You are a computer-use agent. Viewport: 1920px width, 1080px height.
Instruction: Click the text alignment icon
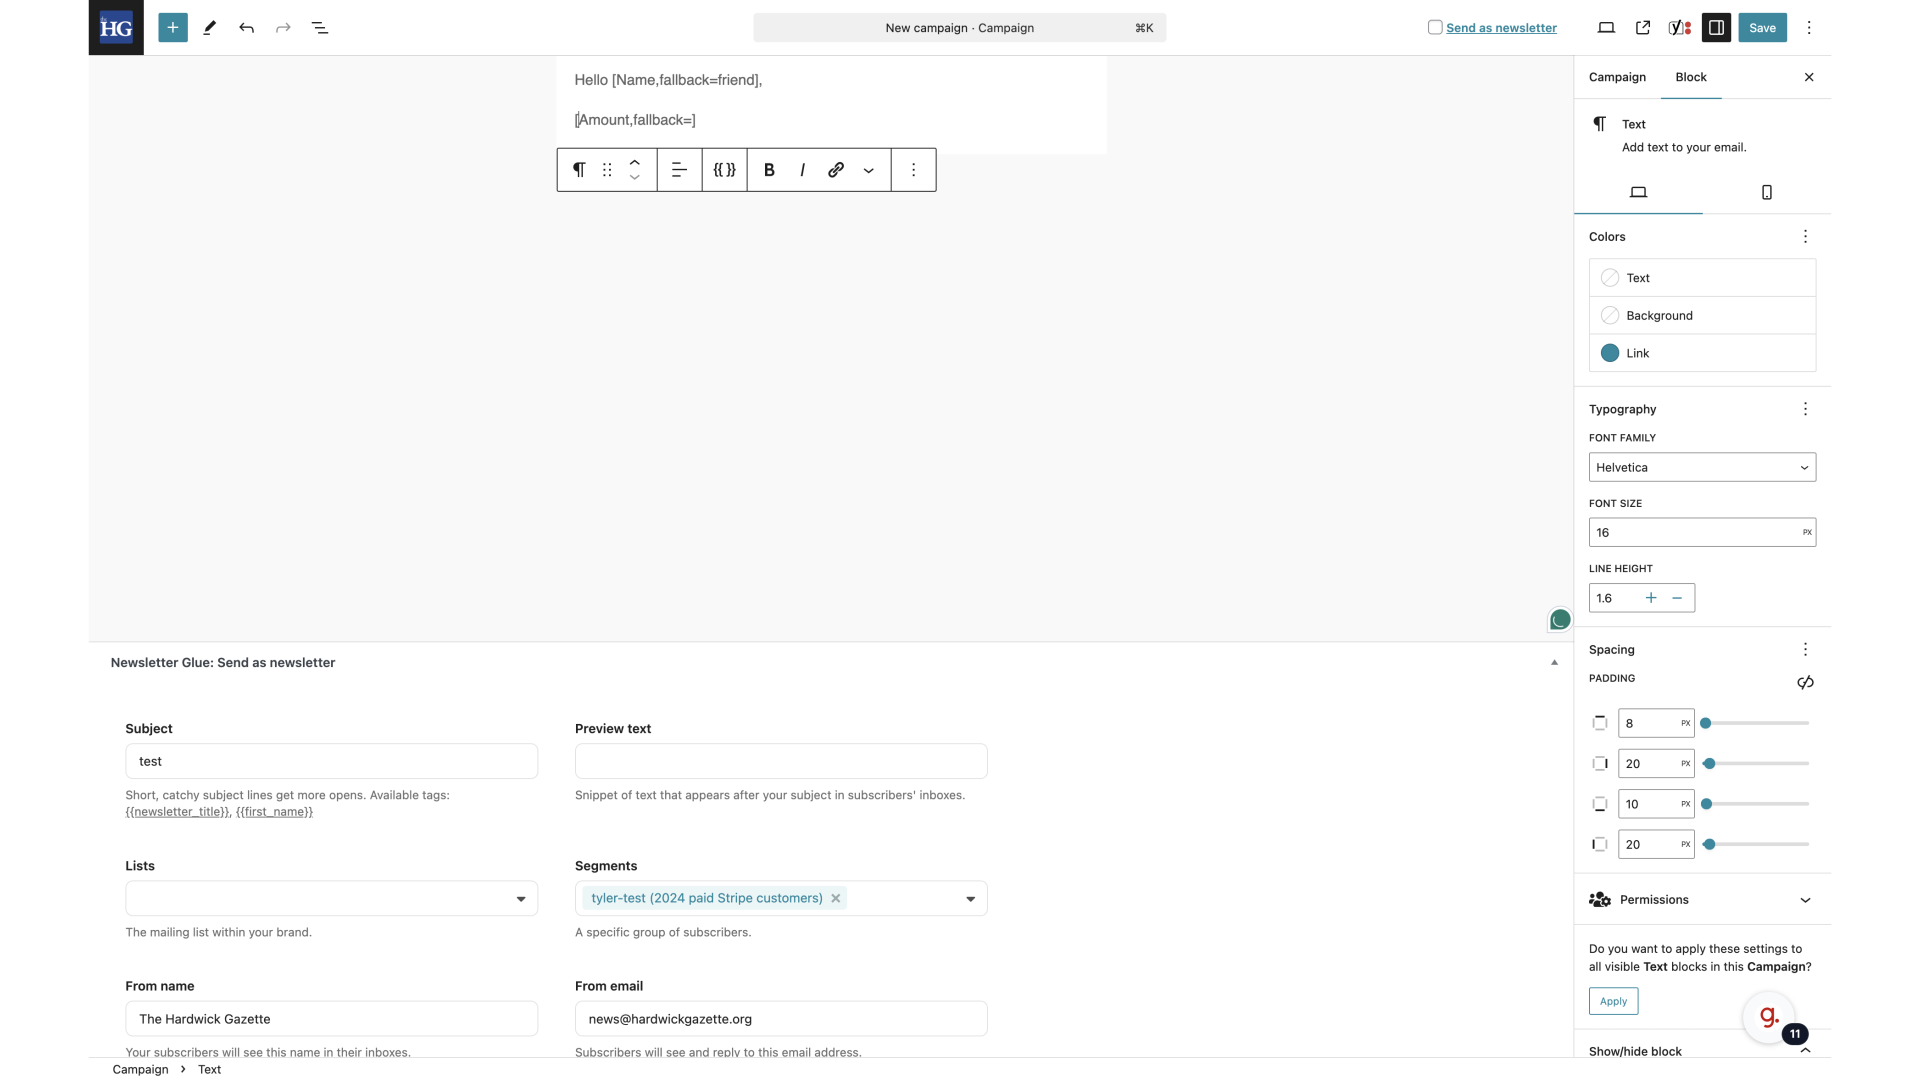click(679, 170)
